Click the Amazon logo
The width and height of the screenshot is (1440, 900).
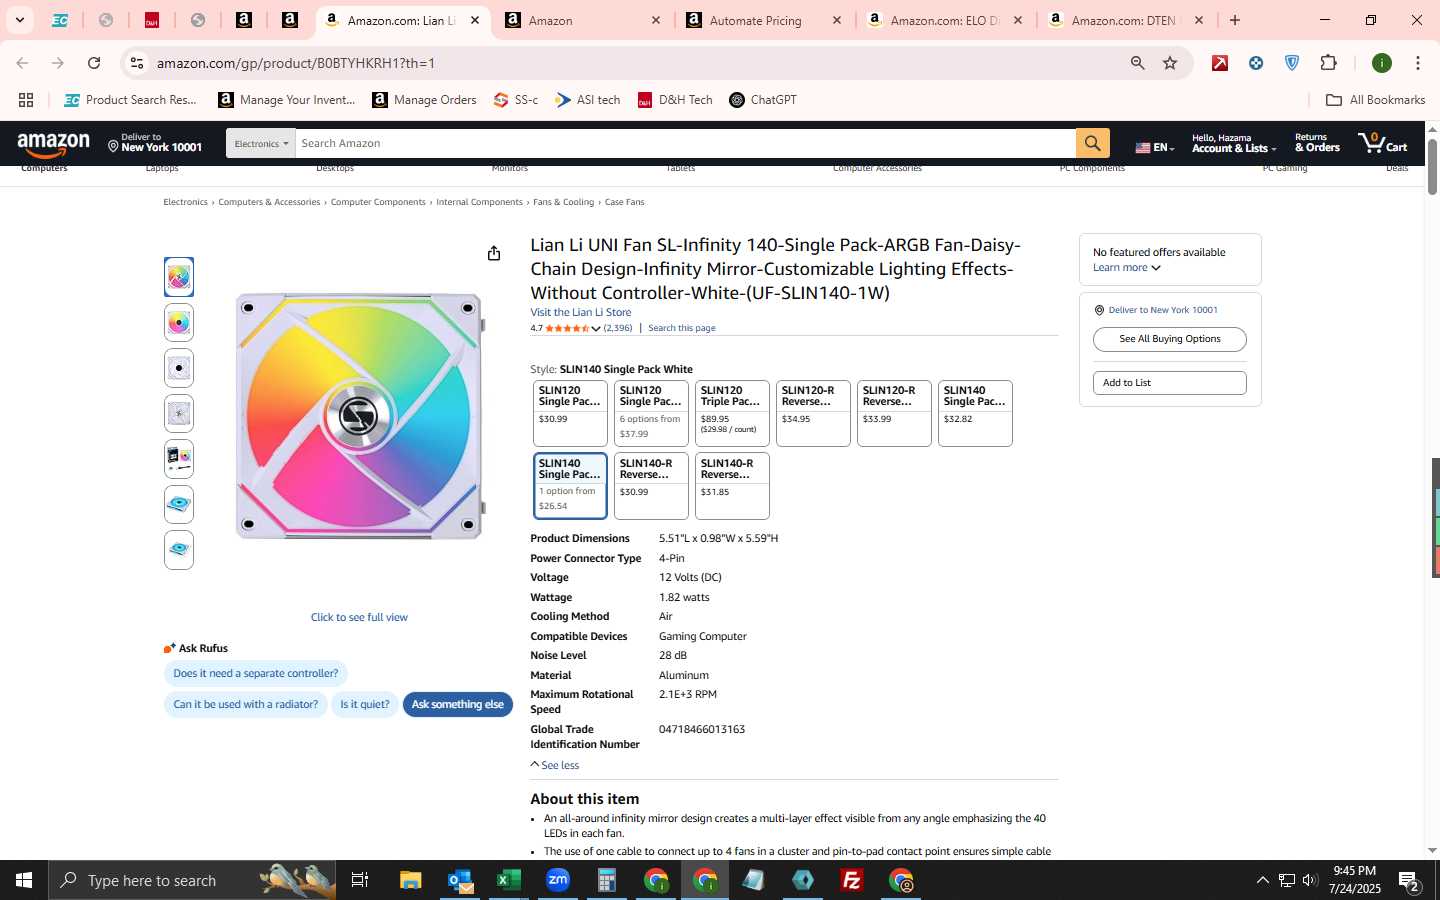(54, 145)
